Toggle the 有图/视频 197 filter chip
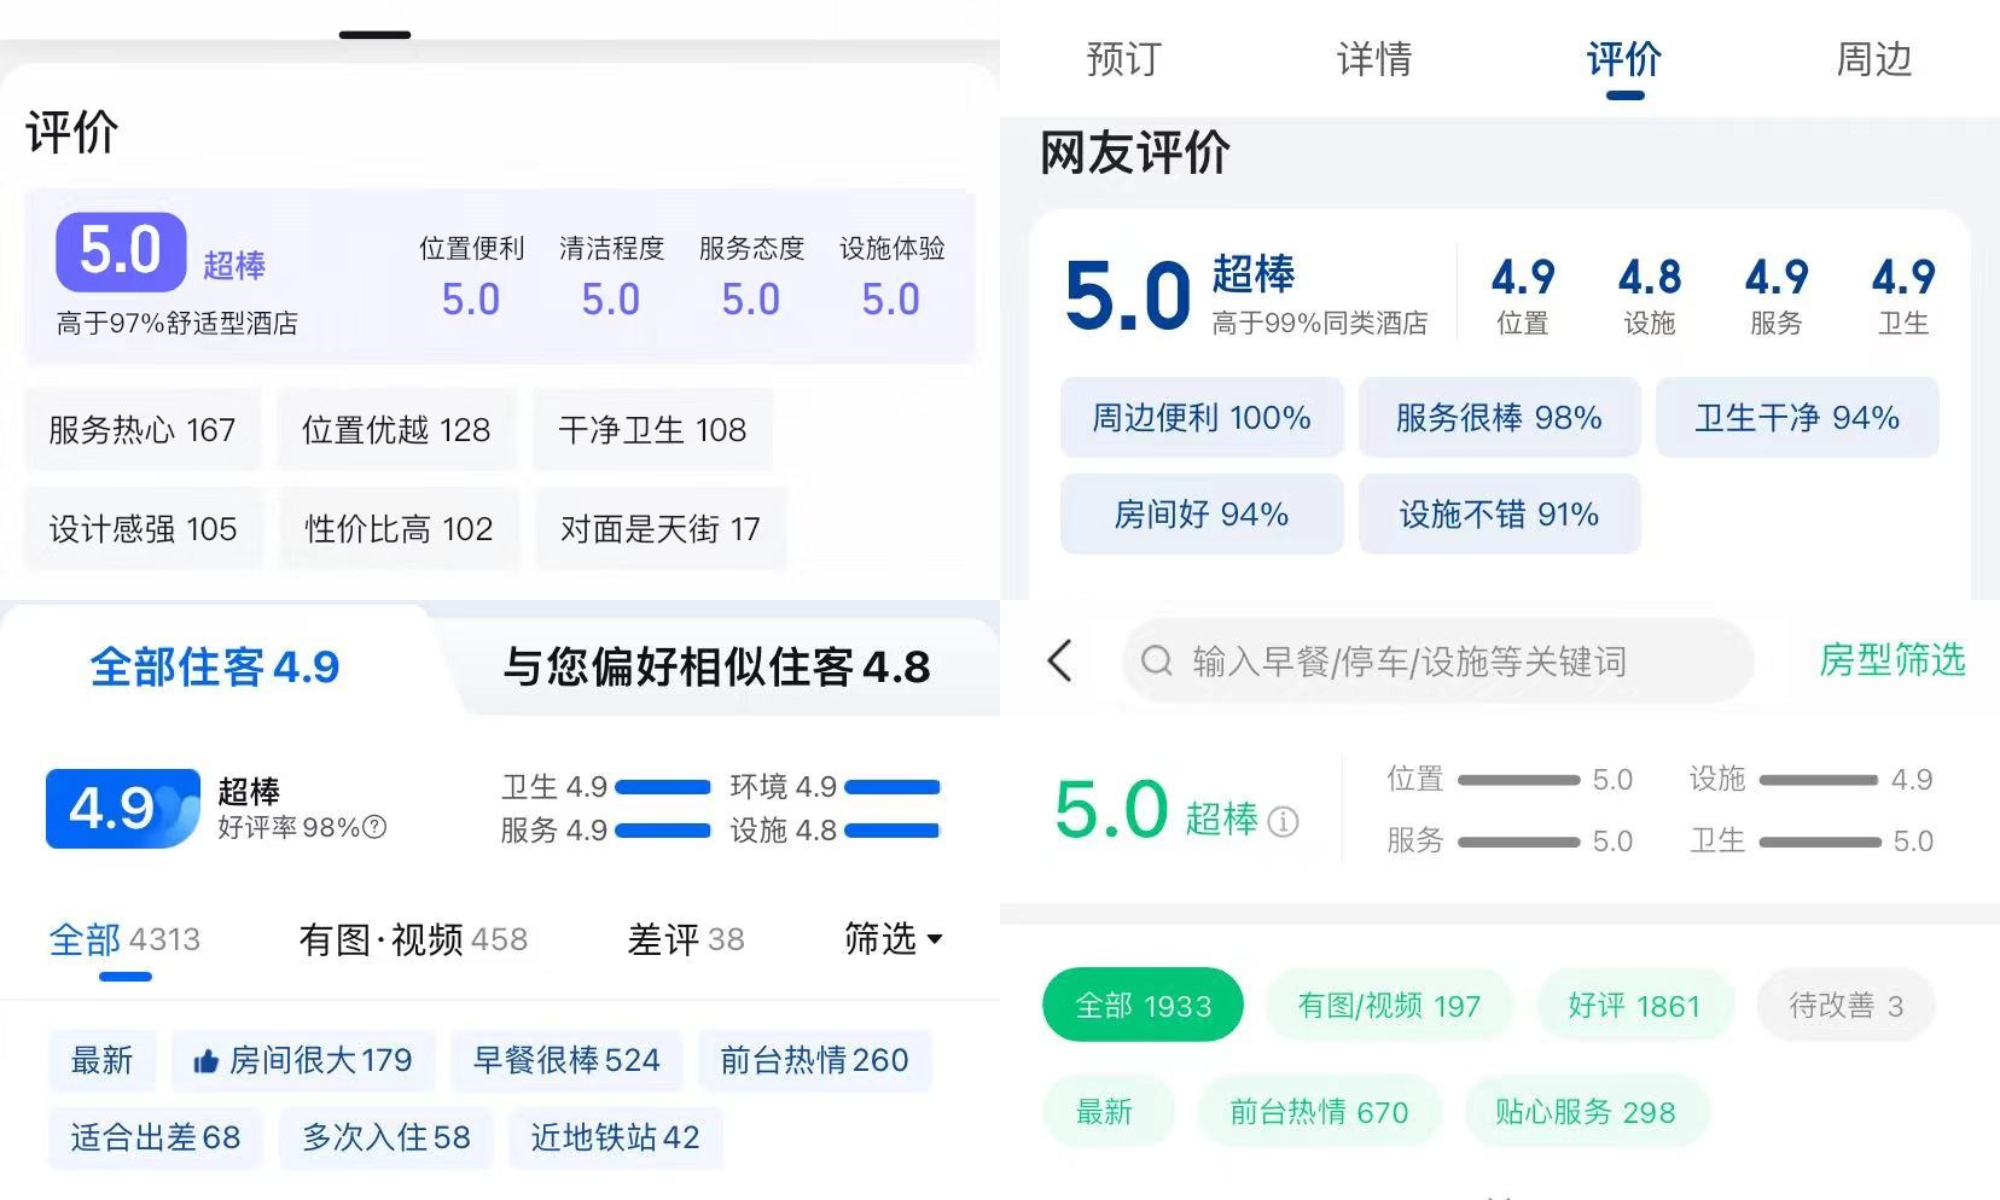The image size is (2000, 1200). (1389, 1005)
